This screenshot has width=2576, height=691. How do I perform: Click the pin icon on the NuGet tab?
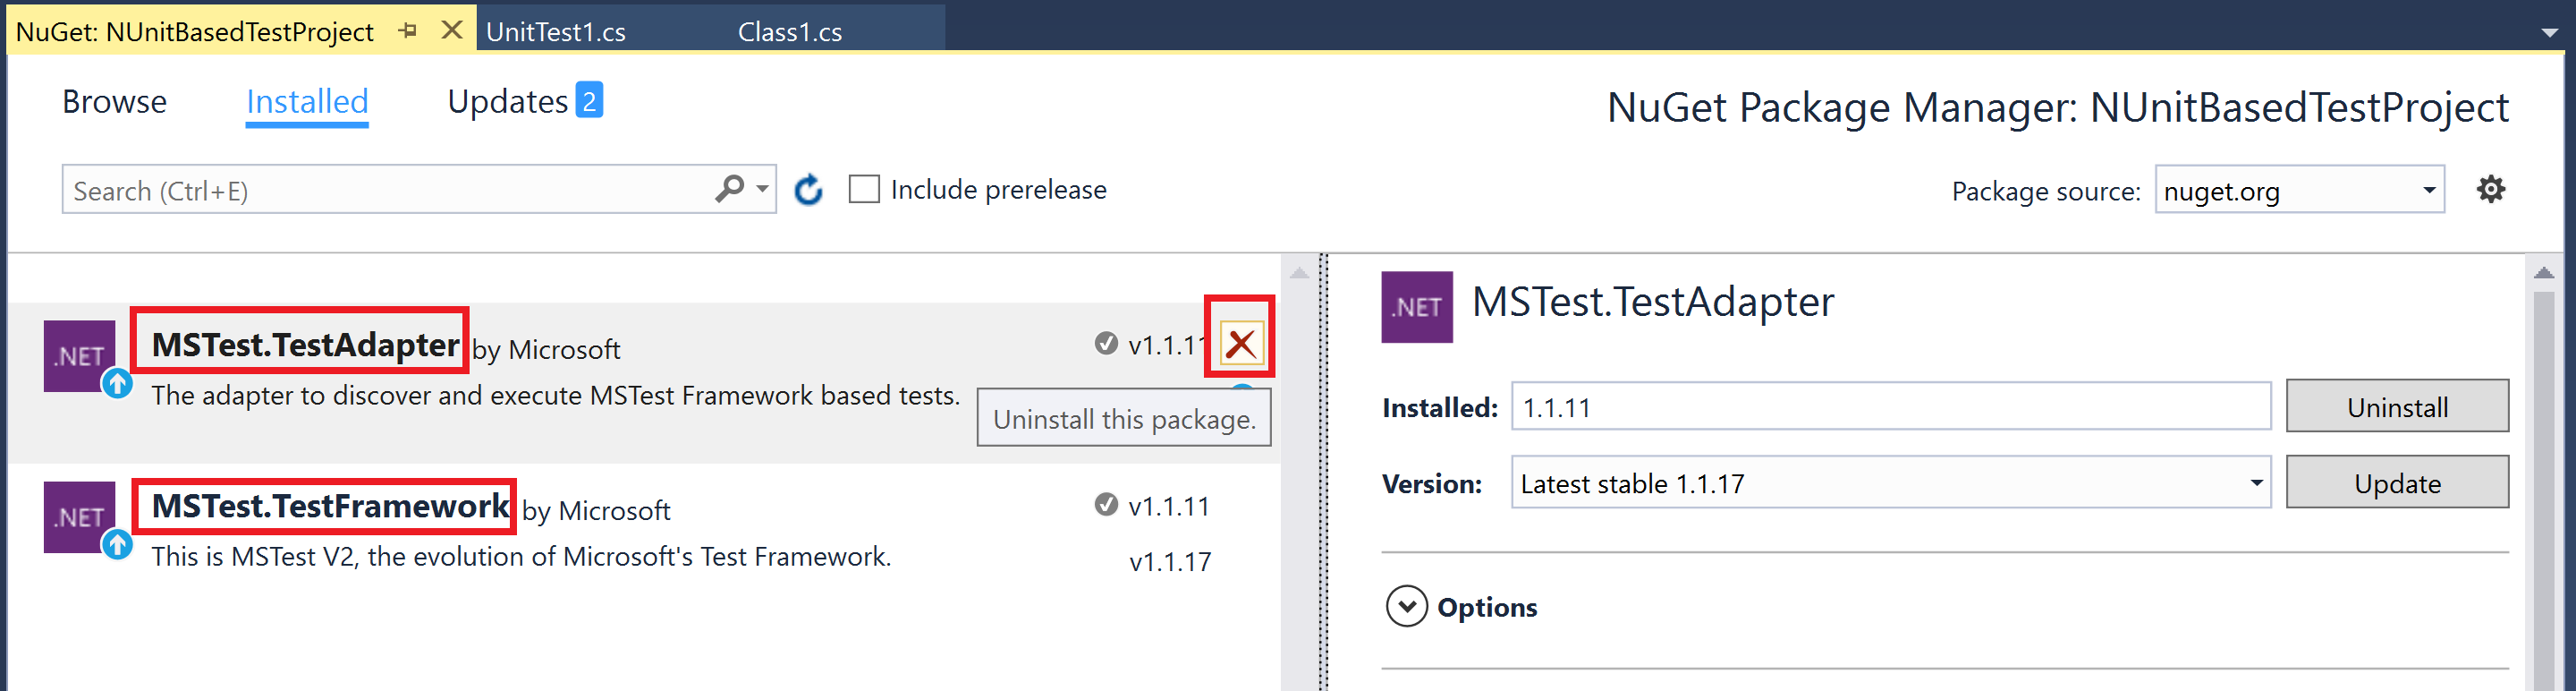[407, 31]
